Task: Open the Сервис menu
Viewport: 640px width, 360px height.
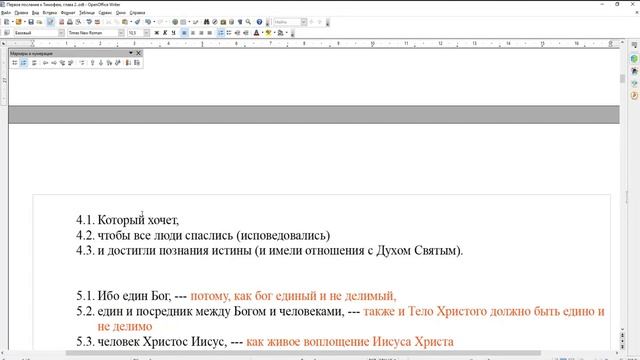Action: (105, 13)
